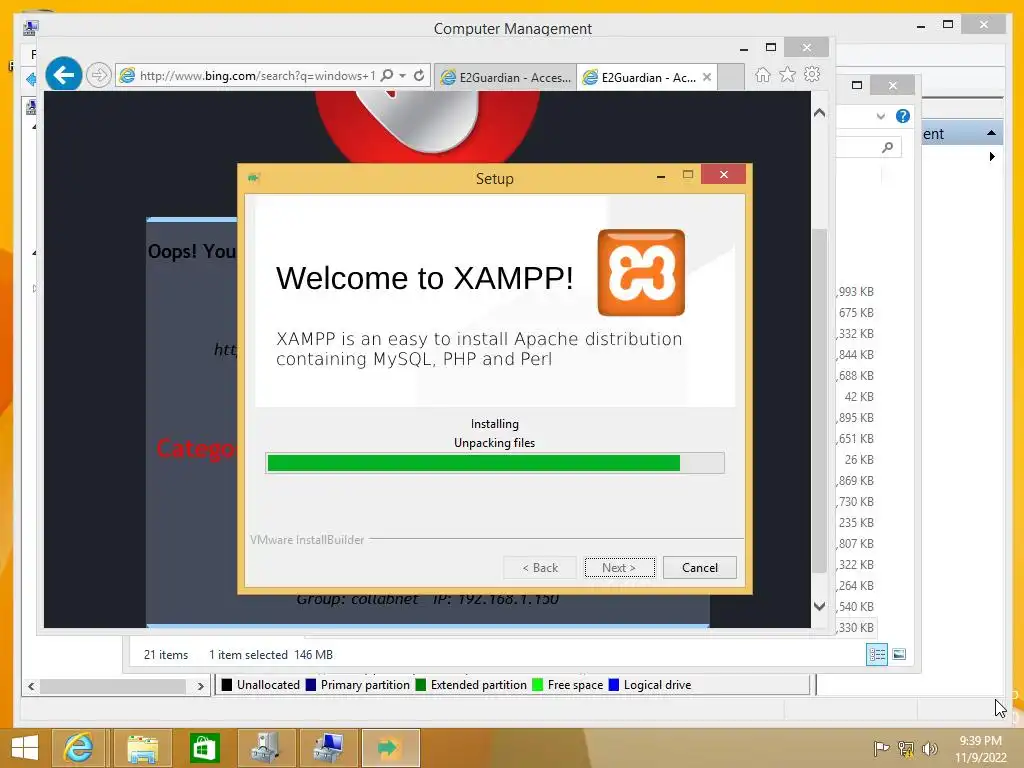Open browser Tools gear icon
This screenshot has width=1024, height=768.
(x=812, y=74)
